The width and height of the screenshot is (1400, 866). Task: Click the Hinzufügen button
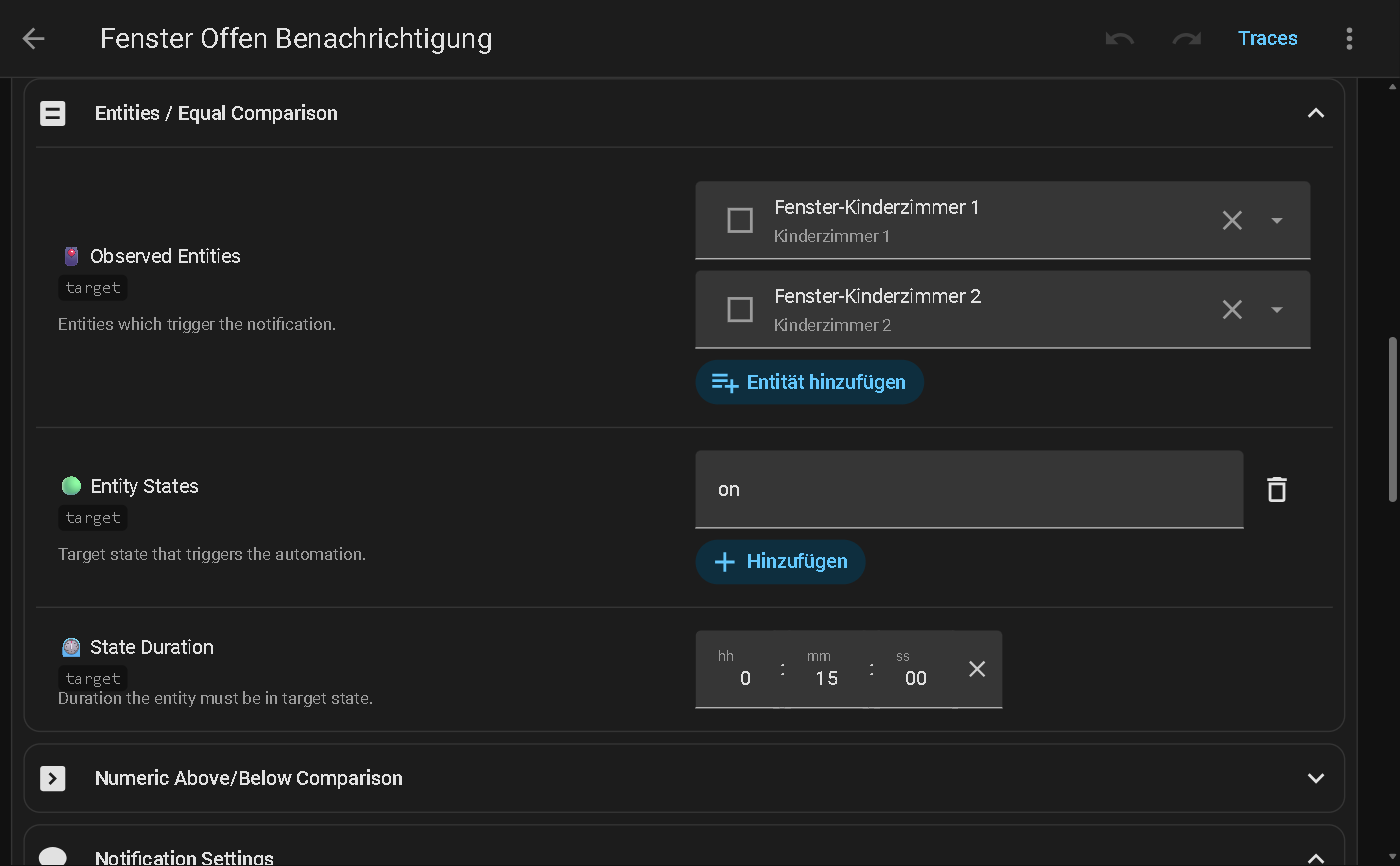tap(780, 561)
